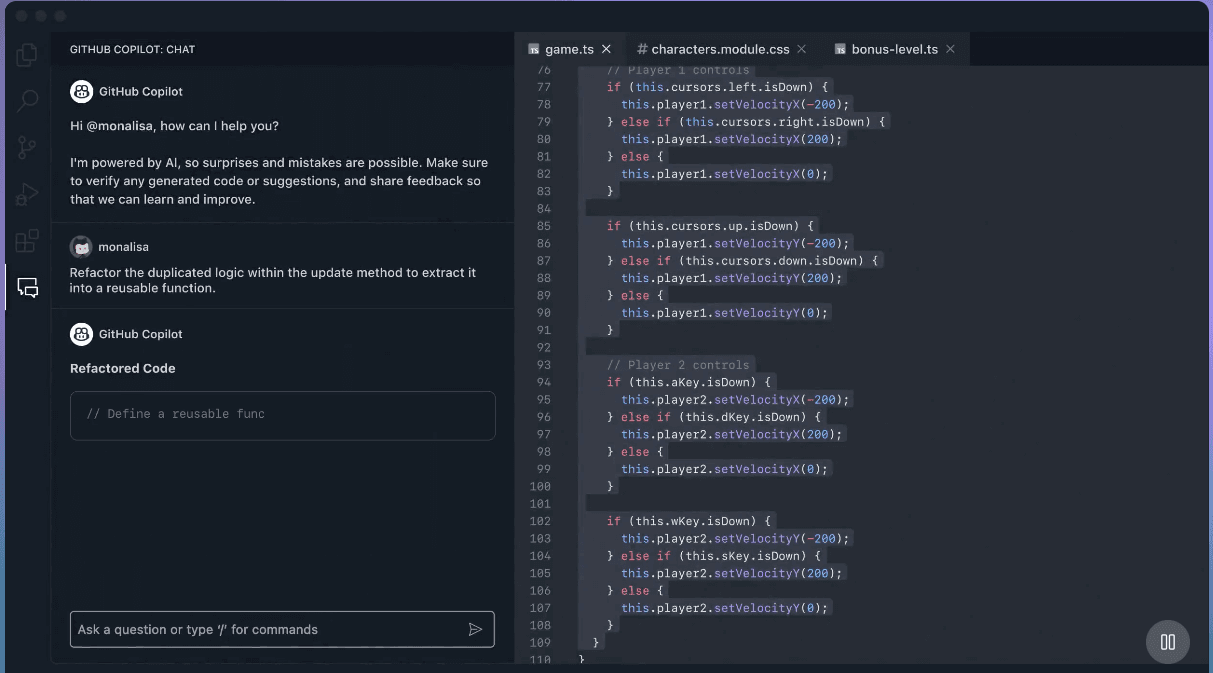Open the Source Control branch icon
The image size is (1213, 673).
coord(27,148)
